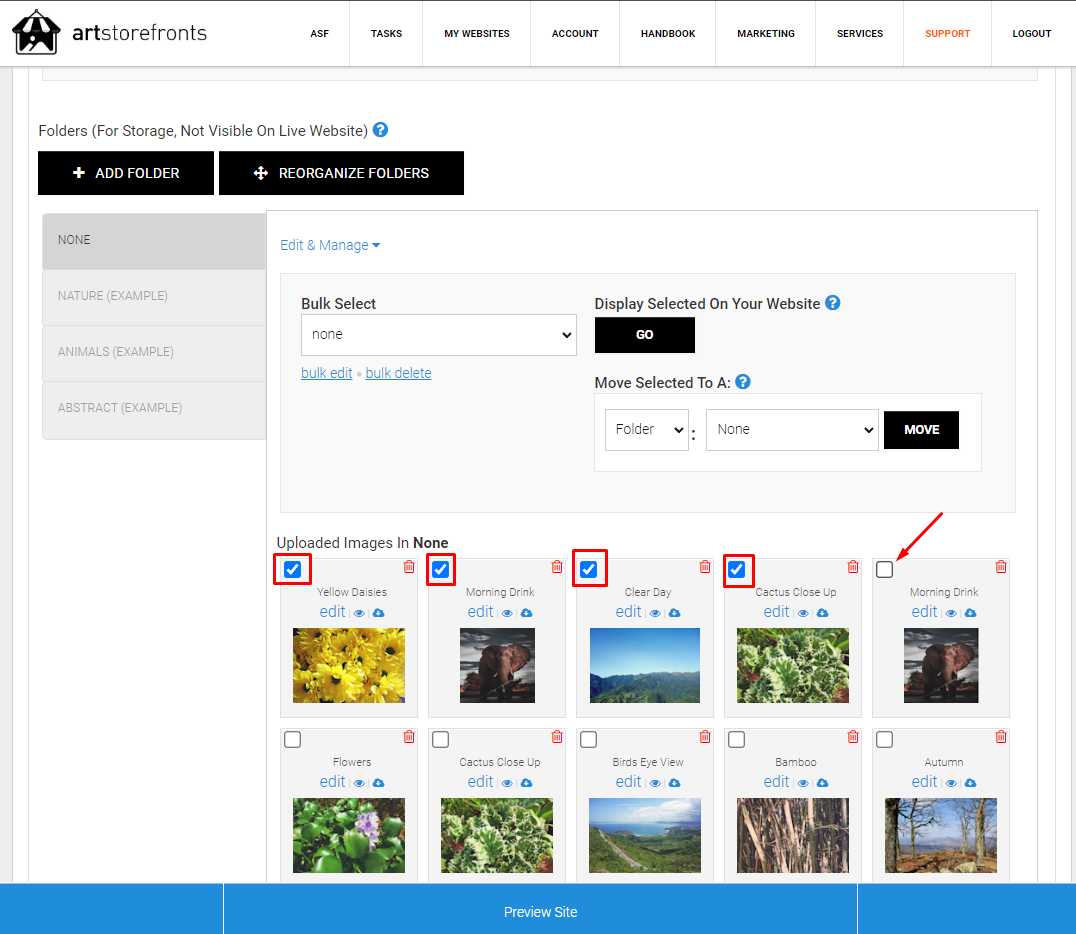This screenshot has height=934, width=1076.
Task: Navigate to the MY WEBSITES menu
Action: pyautogui.click(x=477, y=33)
